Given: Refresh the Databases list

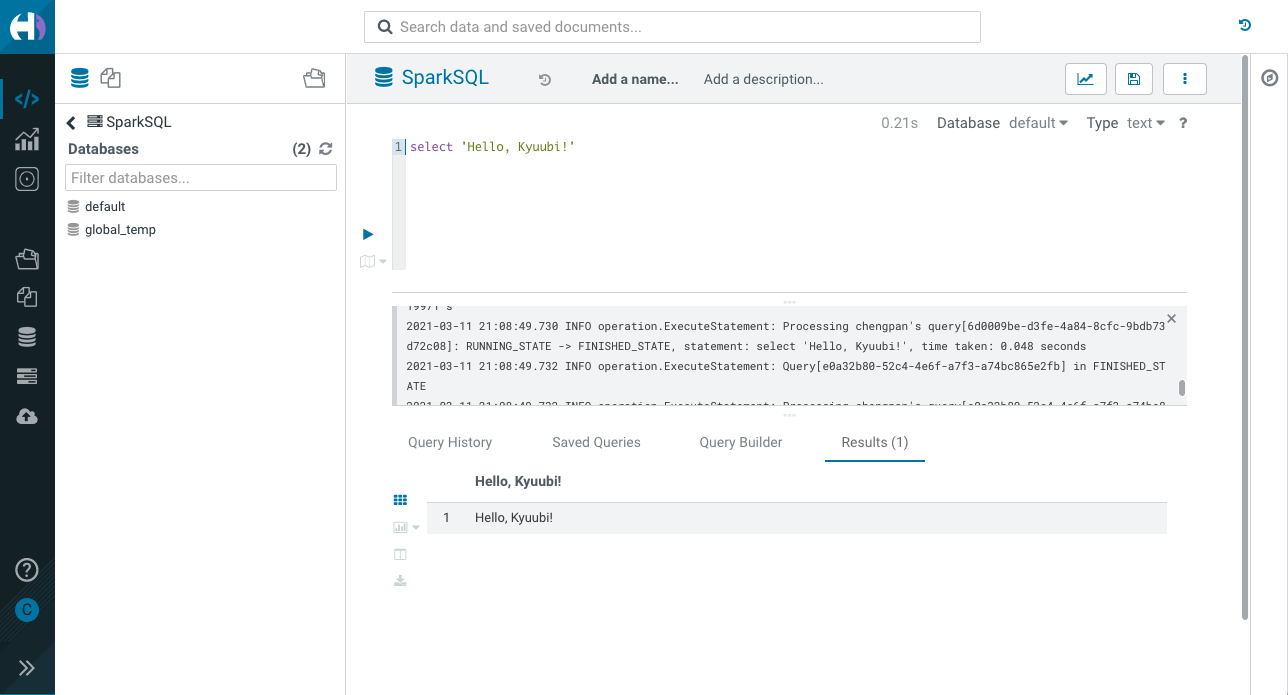Looking at the screenshot, I should [x=325, y=149].
